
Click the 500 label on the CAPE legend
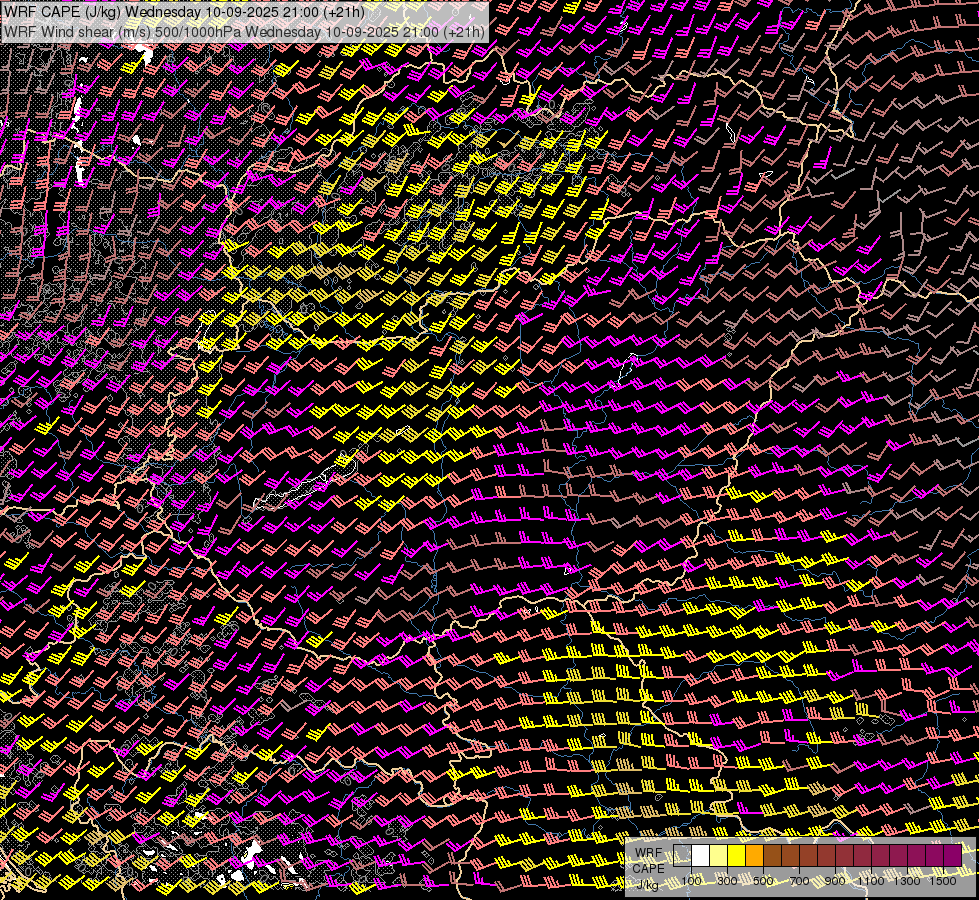click(763, 881)
